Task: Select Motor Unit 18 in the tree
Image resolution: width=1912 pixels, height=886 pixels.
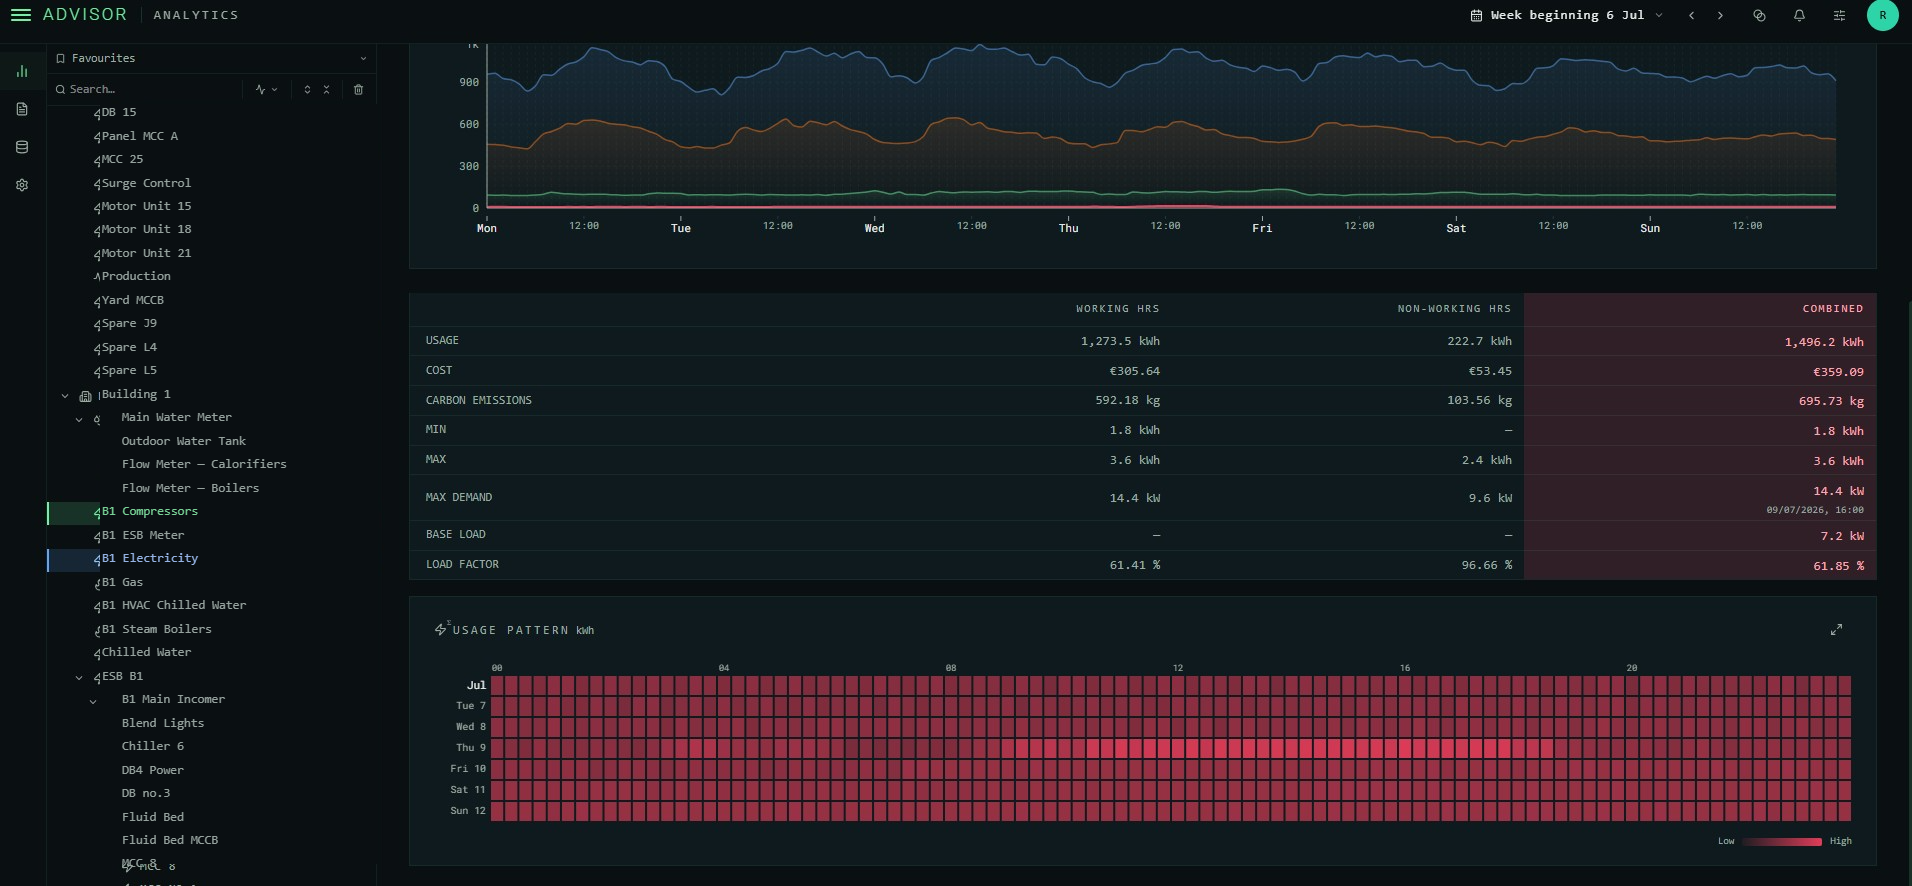Action: [146, 229]
